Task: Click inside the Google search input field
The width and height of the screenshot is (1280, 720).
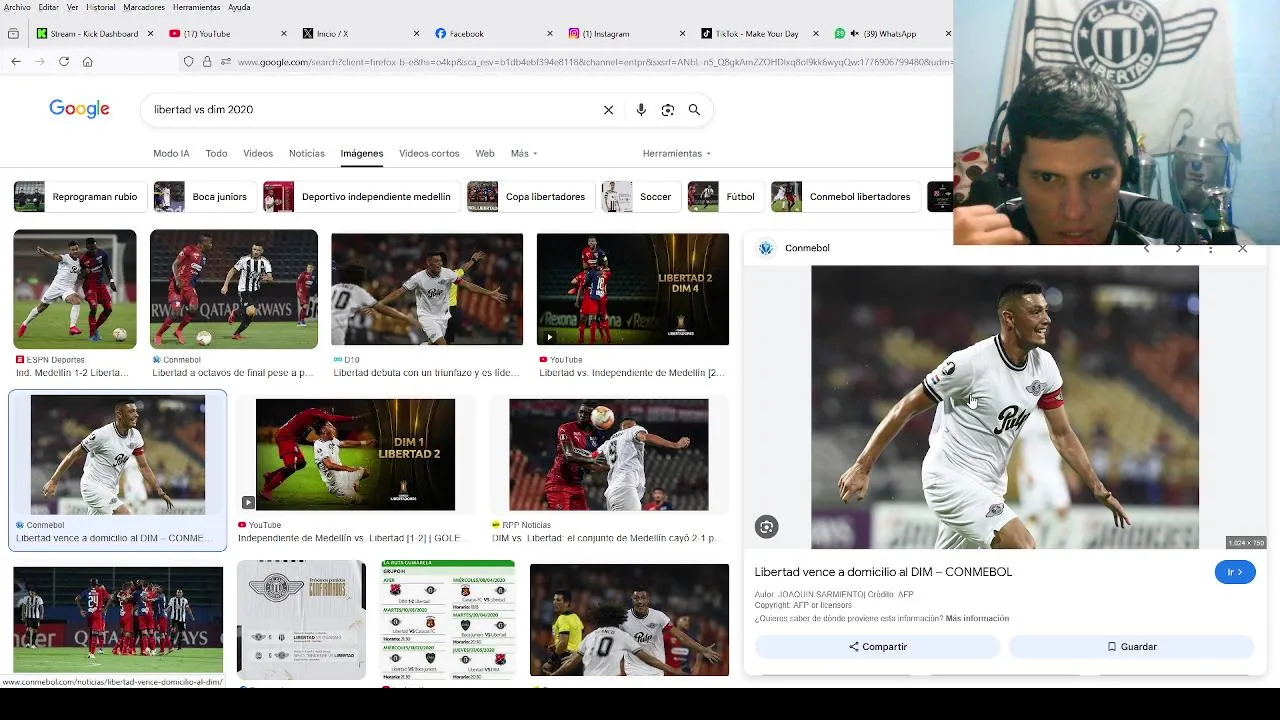Action: 370,110
